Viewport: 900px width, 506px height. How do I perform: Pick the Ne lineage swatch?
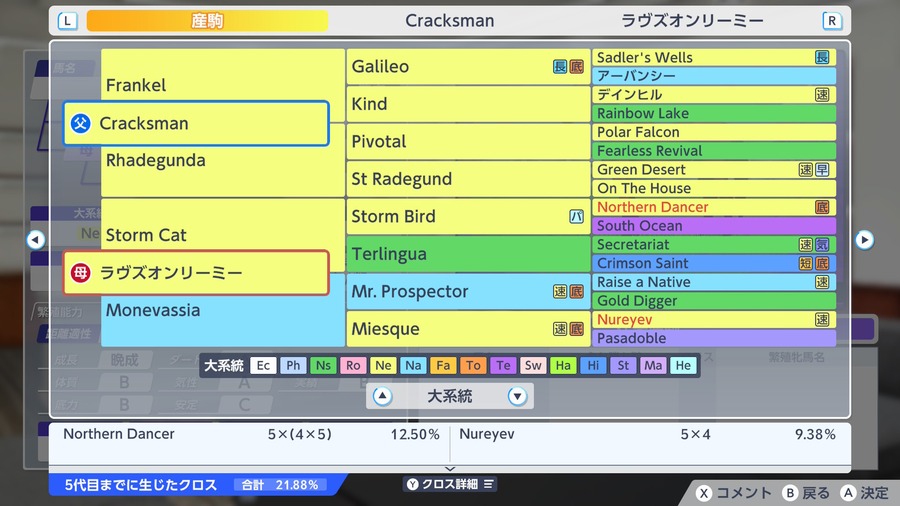point(383,365)
